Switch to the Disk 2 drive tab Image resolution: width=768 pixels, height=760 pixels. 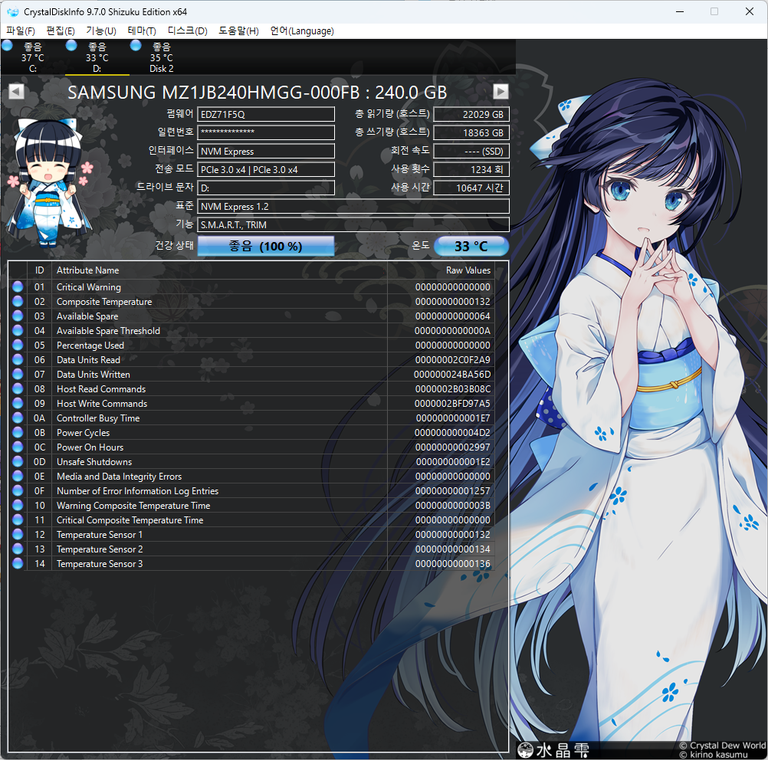point(161,58)
